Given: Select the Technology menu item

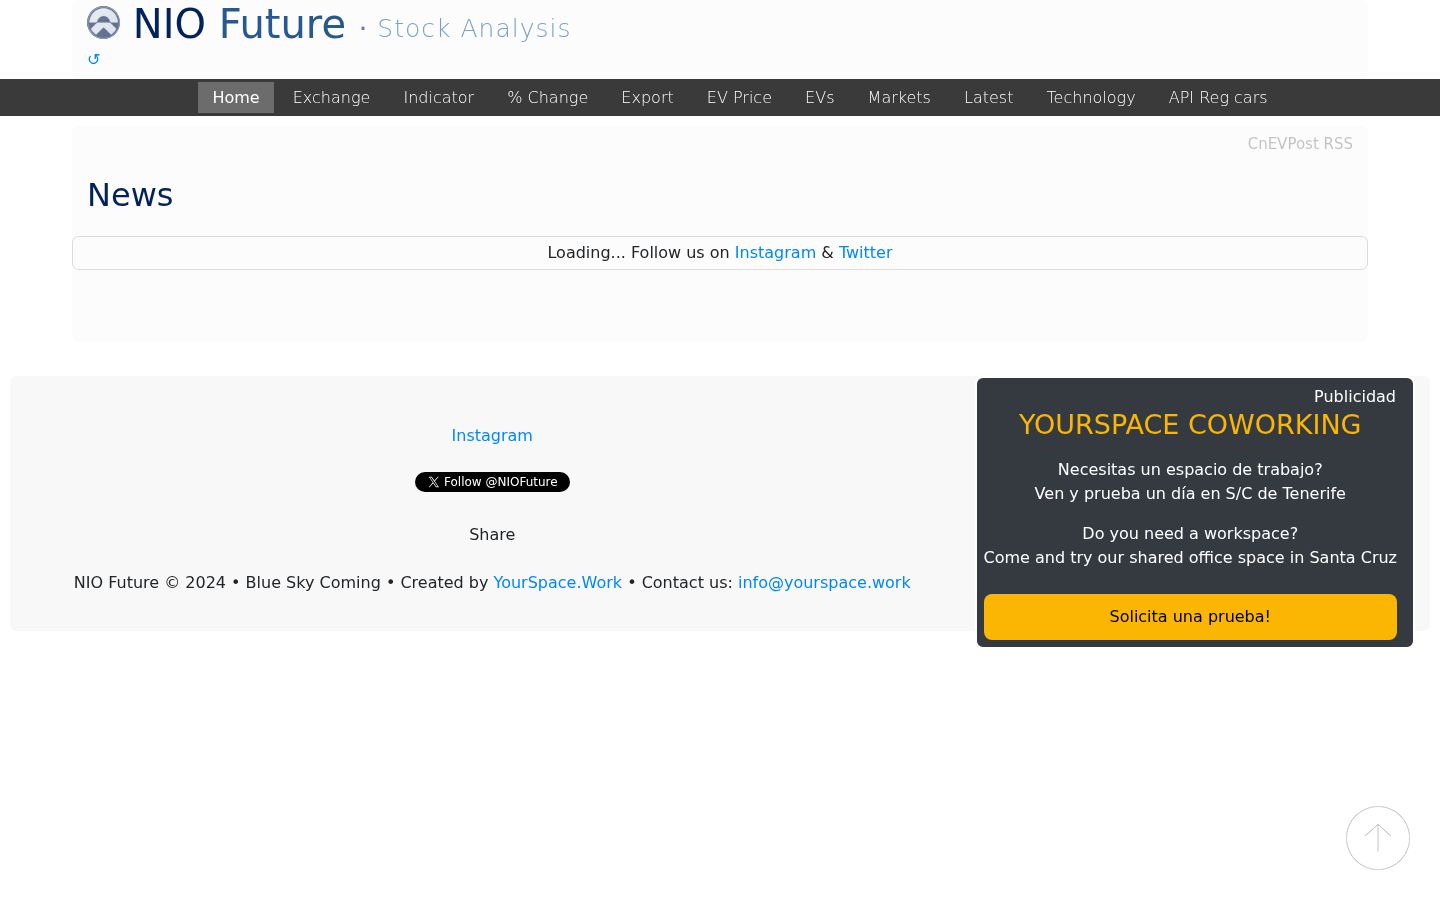Looking at the screenshot, I should point(1090,97).
